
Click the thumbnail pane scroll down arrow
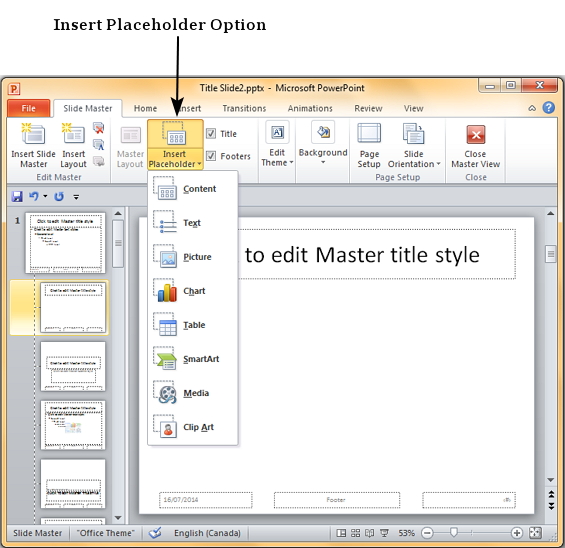118,518
